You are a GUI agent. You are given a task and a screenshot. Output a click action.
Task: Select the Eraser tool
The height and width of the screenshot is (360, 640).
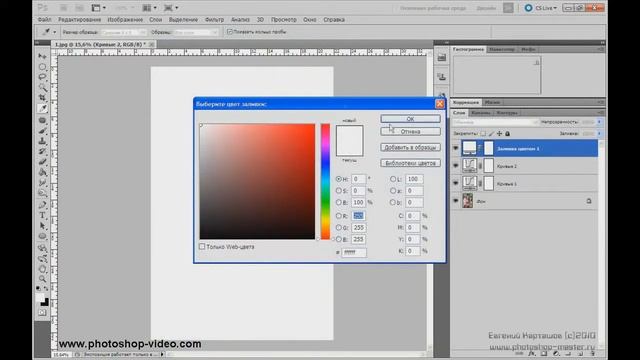[42, 162]
